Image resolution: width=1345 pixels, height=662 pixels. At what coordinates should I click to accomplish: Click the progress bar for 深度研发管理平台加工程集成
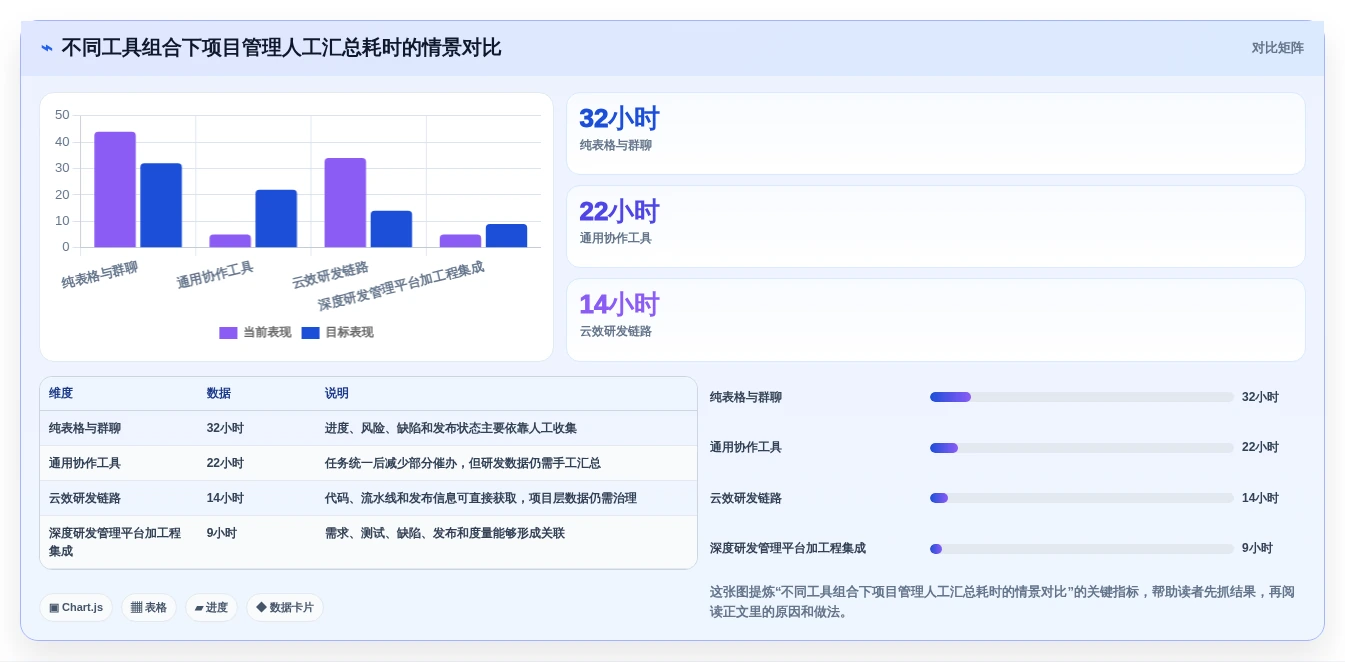coord(1082,548)
